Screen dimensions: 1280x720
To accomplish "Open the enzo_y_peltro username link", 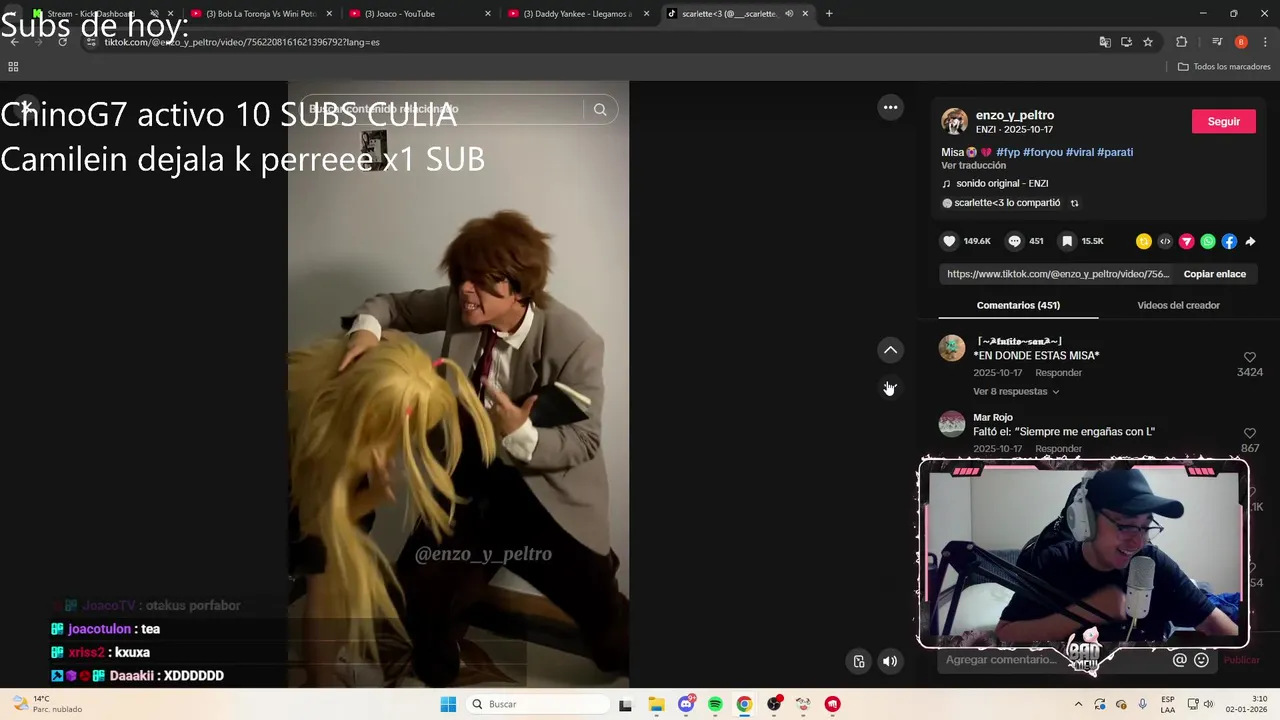I will pyautogui.click(x=1014, y=115).
